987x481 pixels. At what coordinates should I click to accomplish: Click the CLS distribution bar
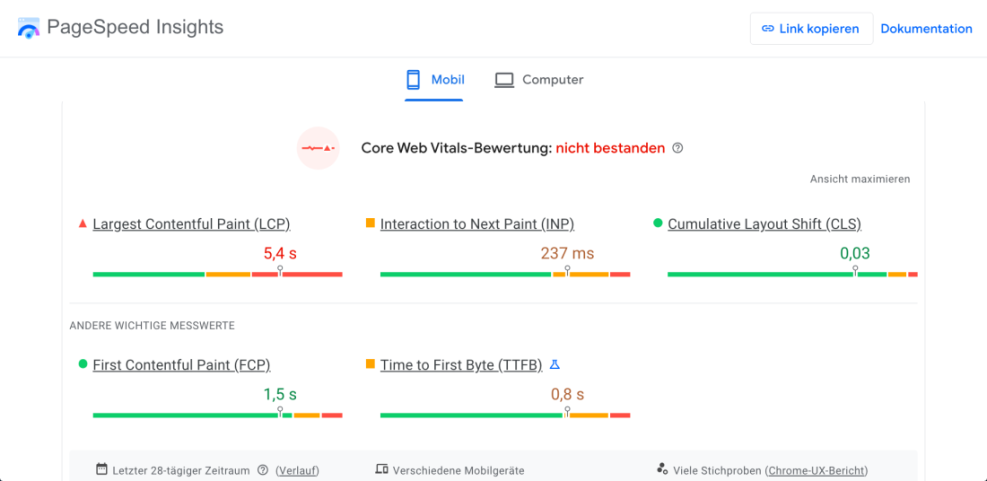click(x=792, y=274)
